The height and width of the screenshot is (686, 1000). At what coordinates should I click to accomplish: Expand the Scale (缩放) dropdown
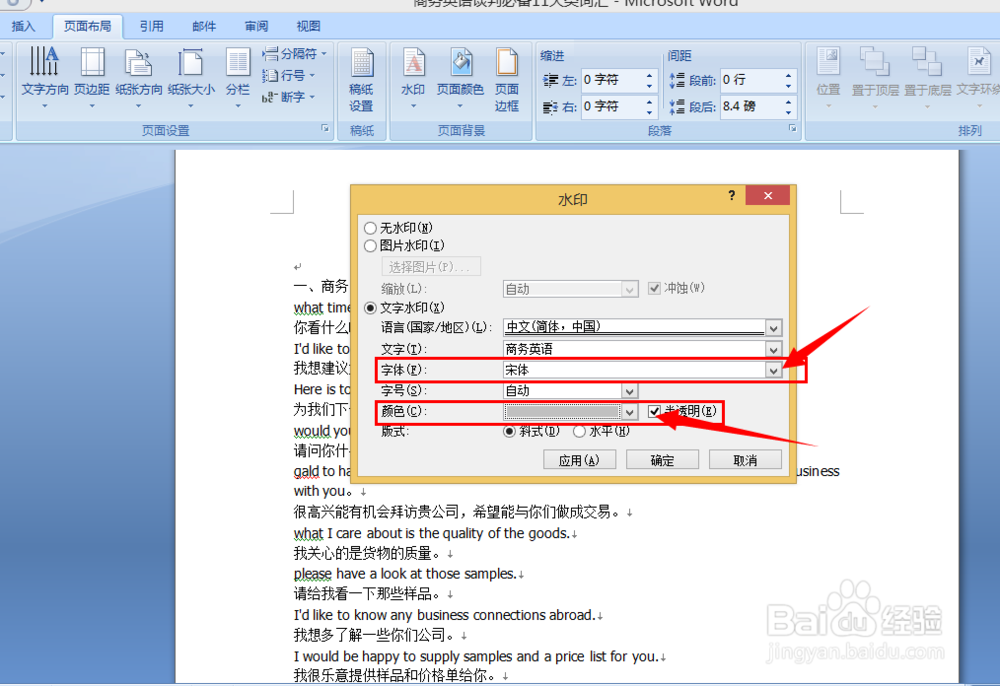click(x=629, y=289)
